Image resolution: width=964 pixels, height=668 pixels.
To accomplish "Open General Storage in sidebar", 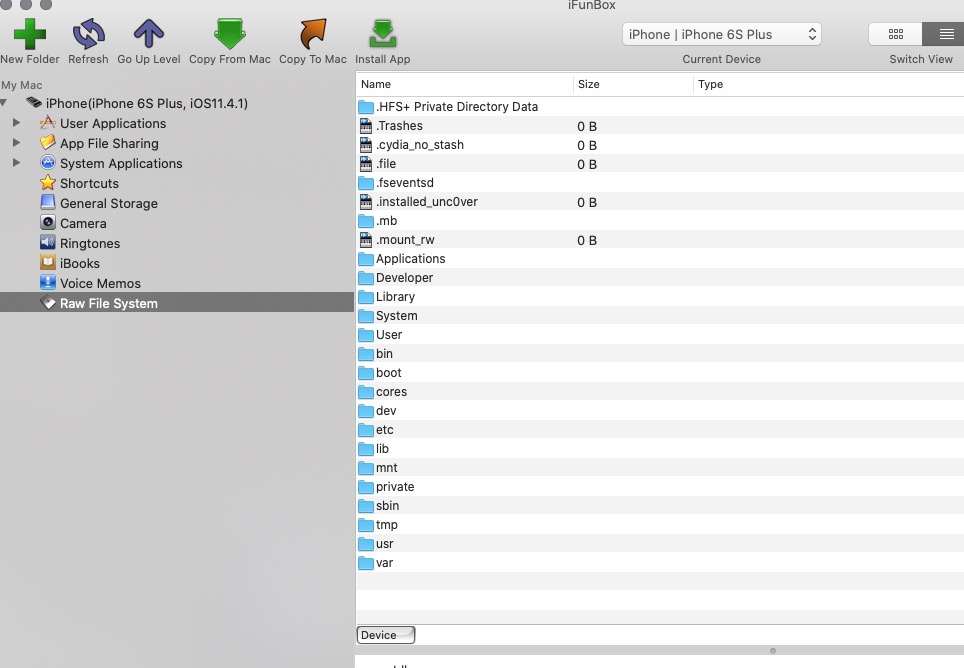I will [x=109, y=203].
